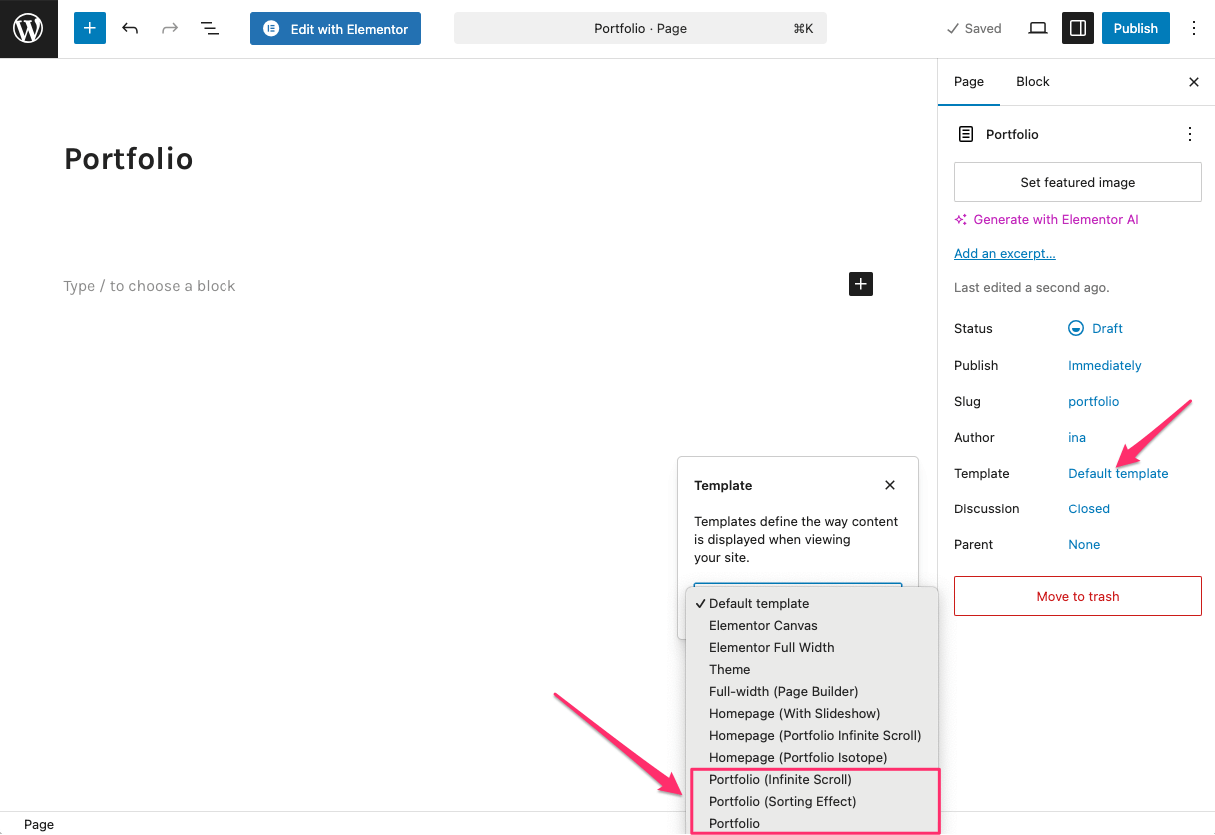Open the block inserter plus icon

(x=89, y=29)
